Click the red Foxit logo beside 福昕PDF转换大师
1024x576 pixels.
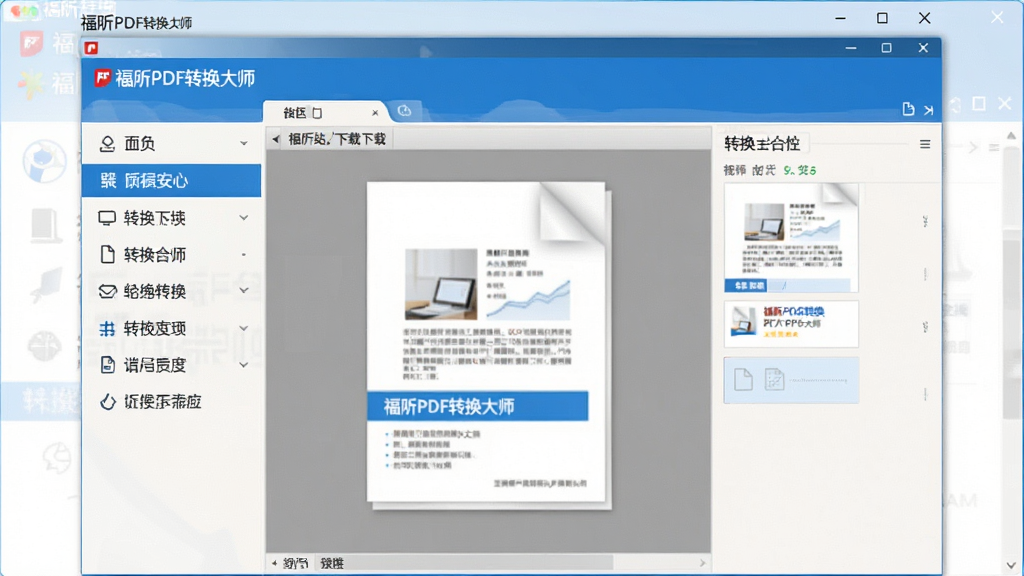tap(103, 78)
